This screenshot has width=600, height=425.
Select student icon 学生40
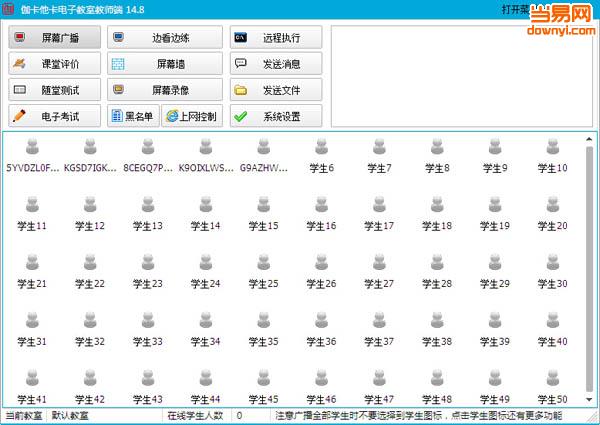(x=553, y=320)
